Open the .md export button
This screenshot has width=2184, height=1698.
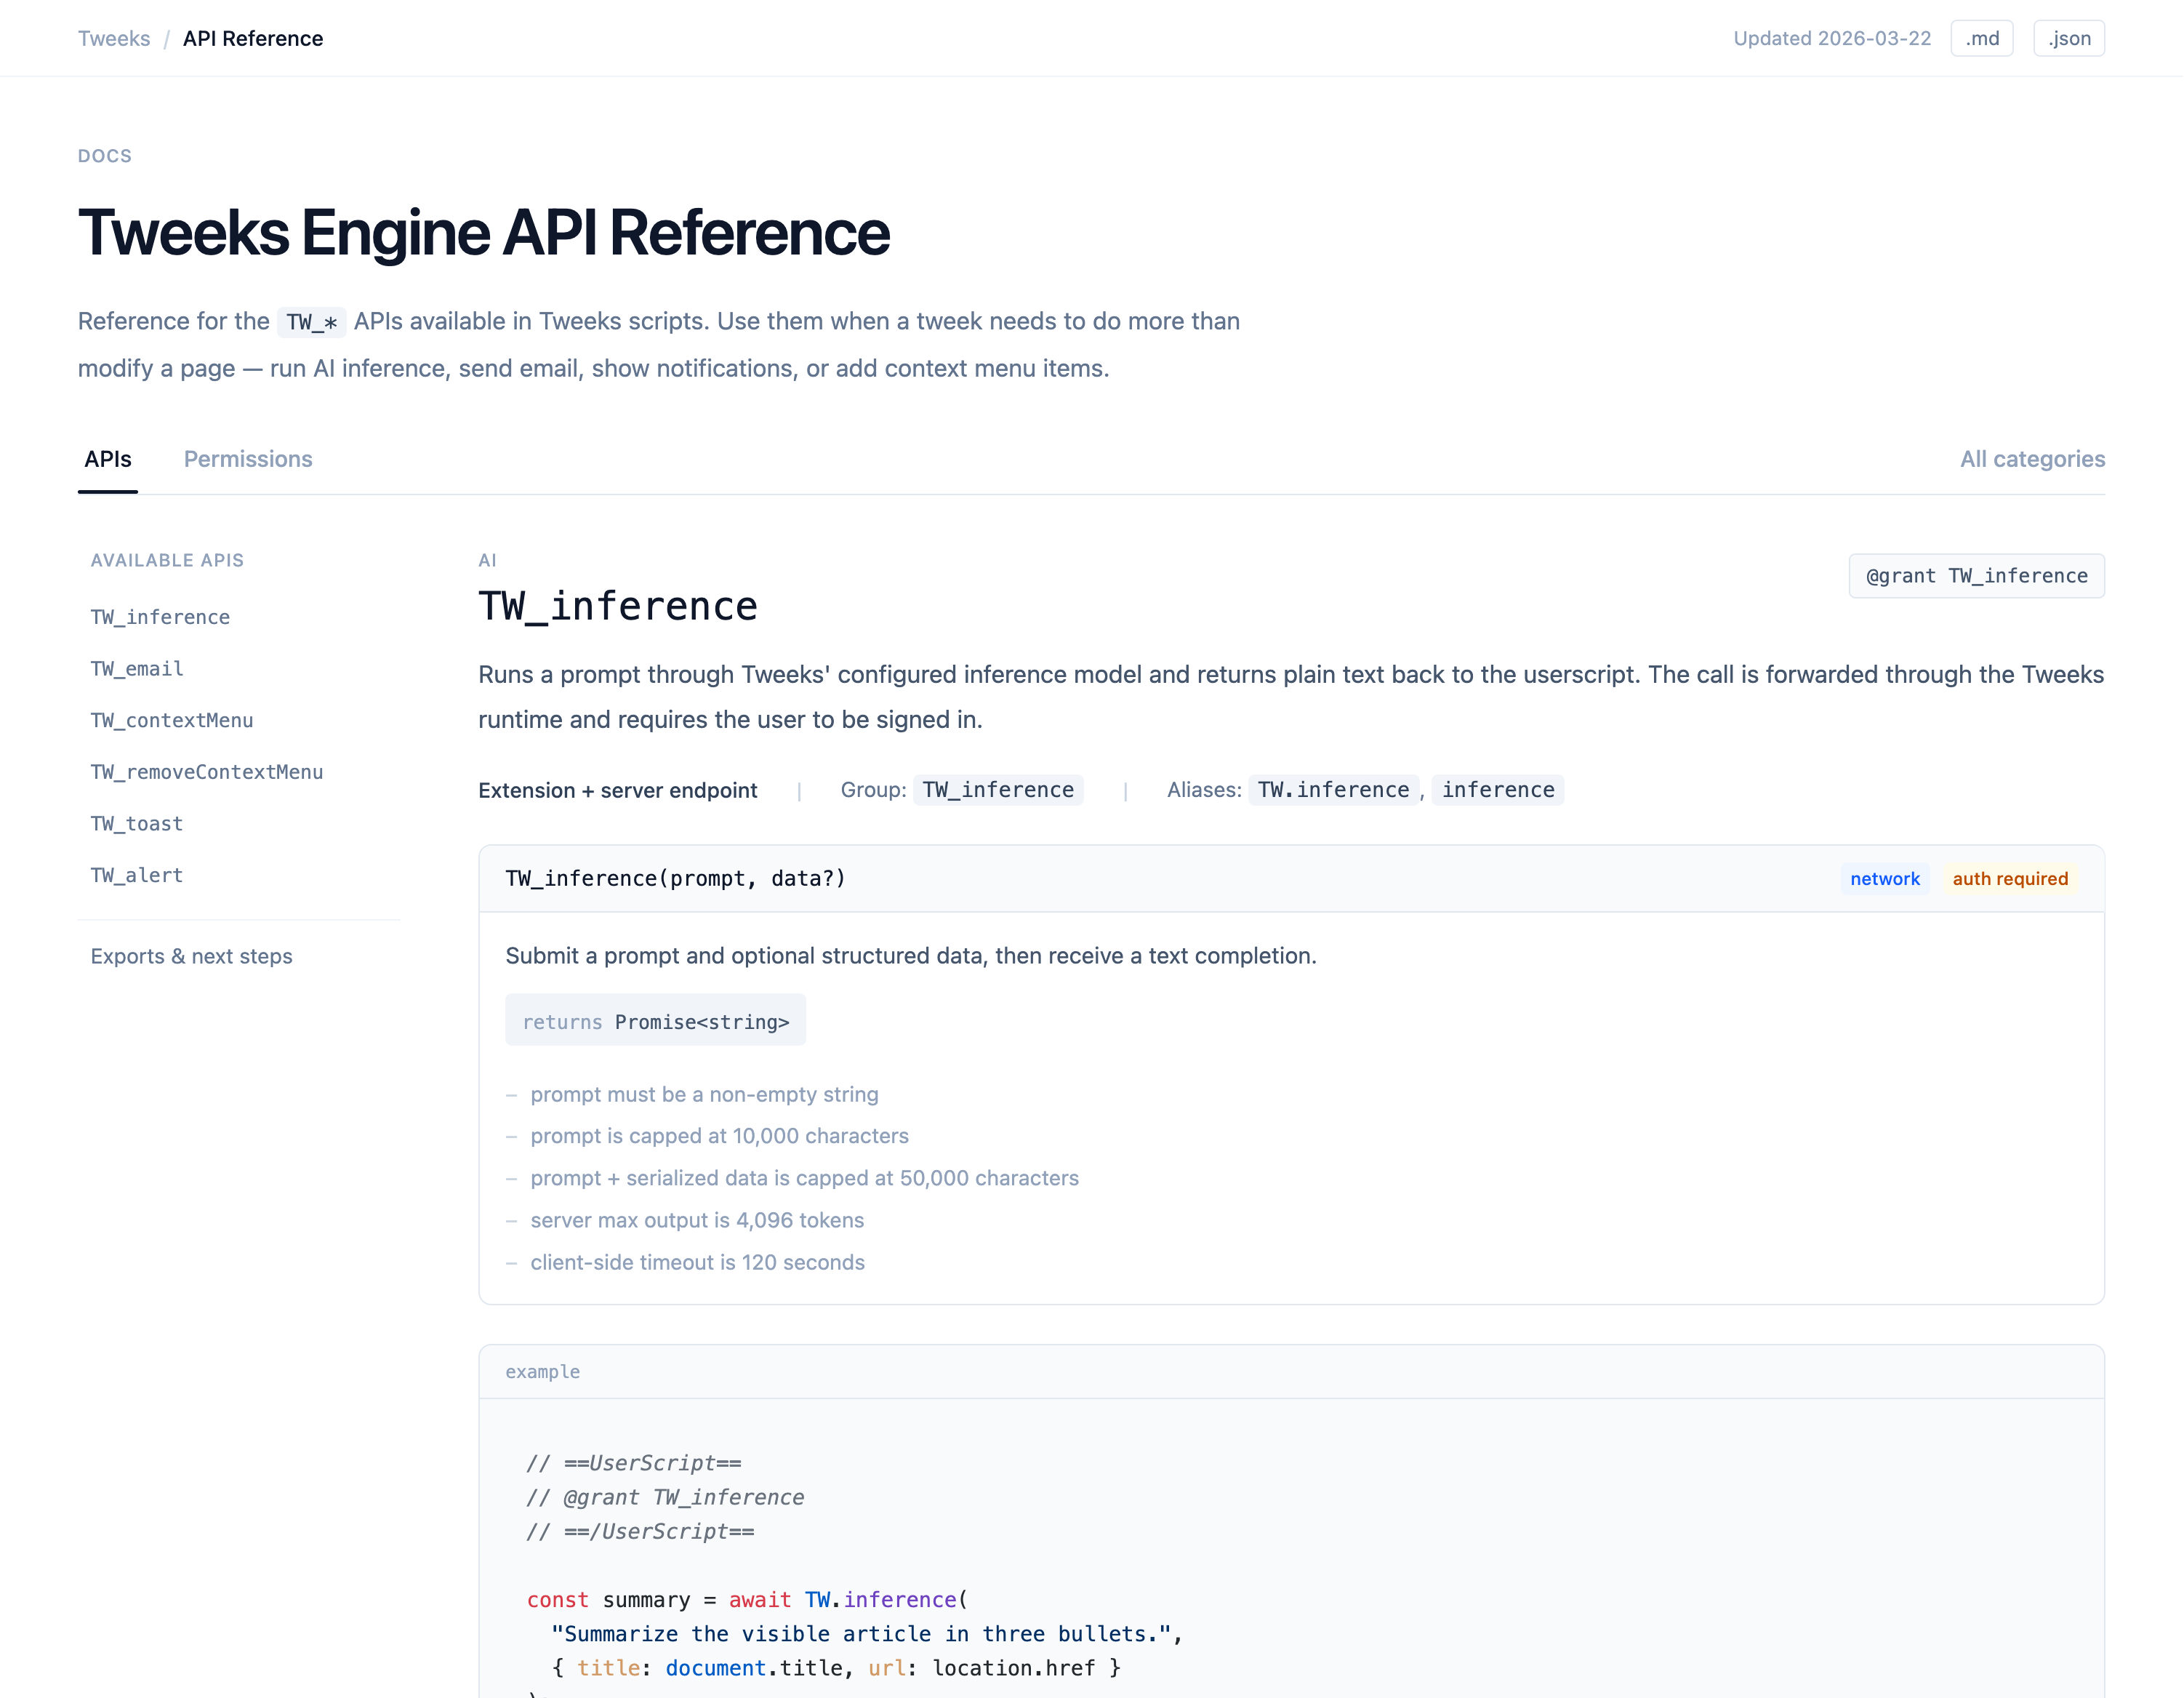1981,38
